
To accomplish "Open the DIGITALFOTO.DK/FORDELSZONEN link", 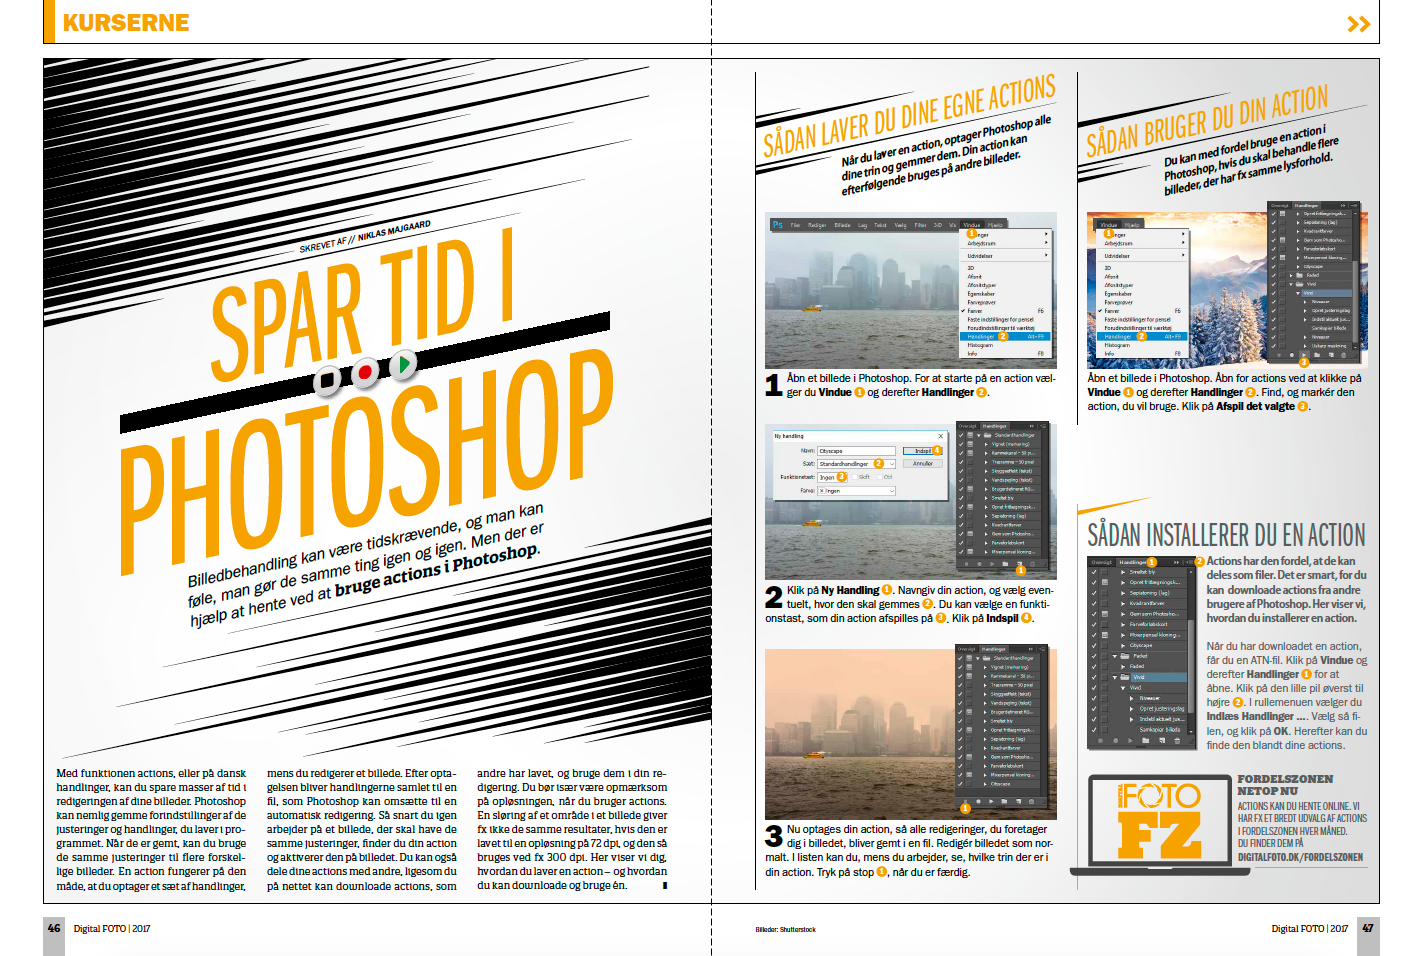I will (x=1300, y=857).
